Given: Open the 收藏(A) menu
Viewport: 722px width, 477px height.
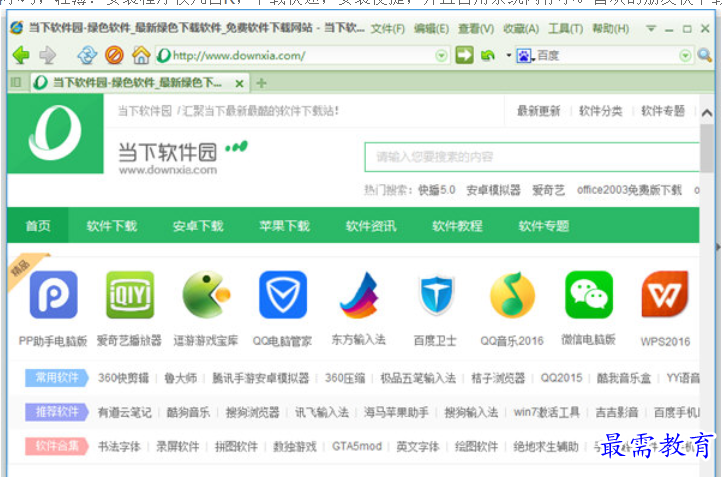Looking at the screenshot, I should [x=521, y=29].
